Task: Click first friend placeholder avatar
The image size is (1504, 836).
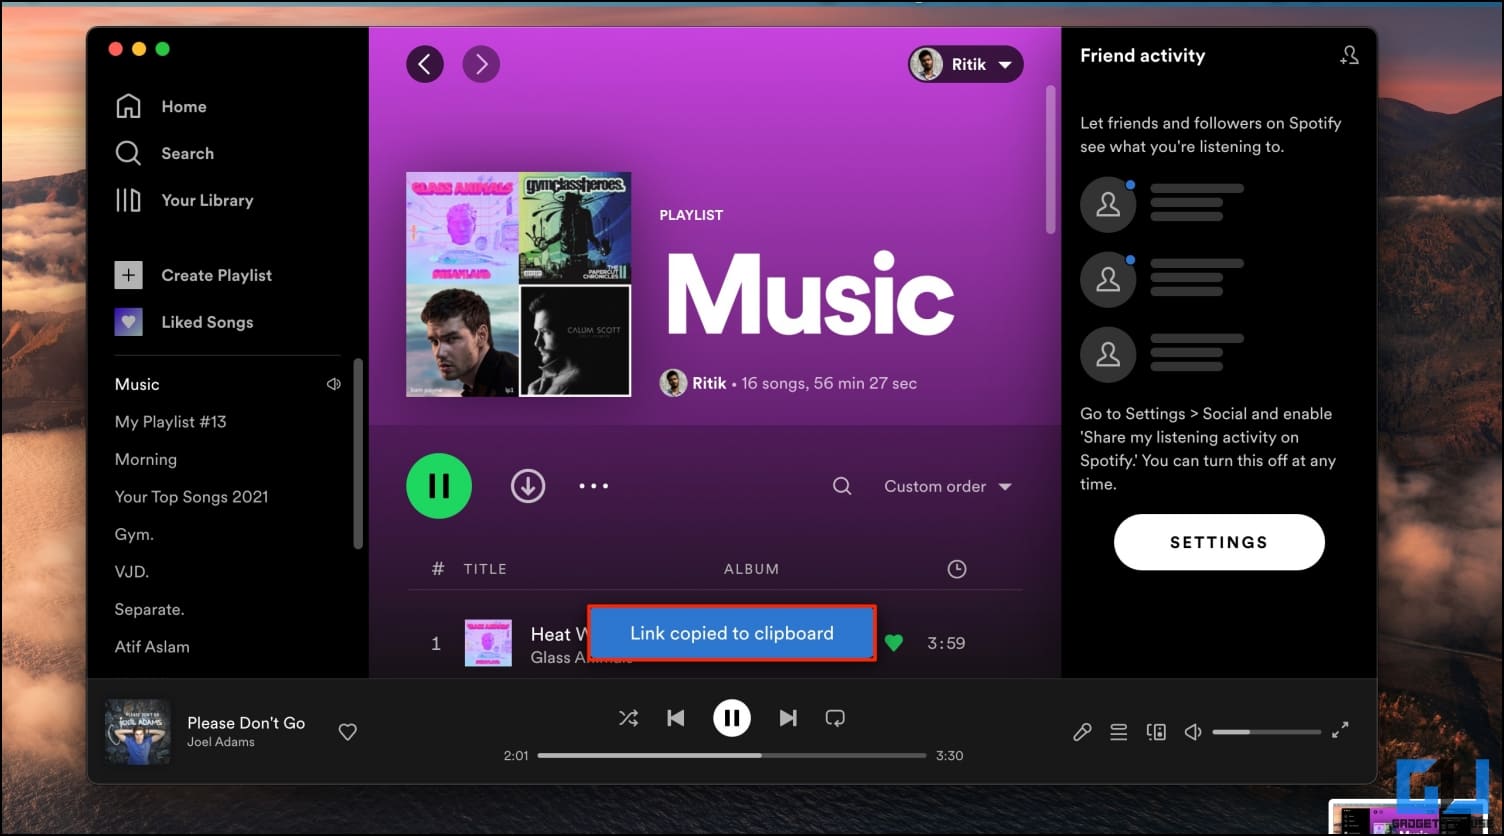Action: click(1108, 204)
